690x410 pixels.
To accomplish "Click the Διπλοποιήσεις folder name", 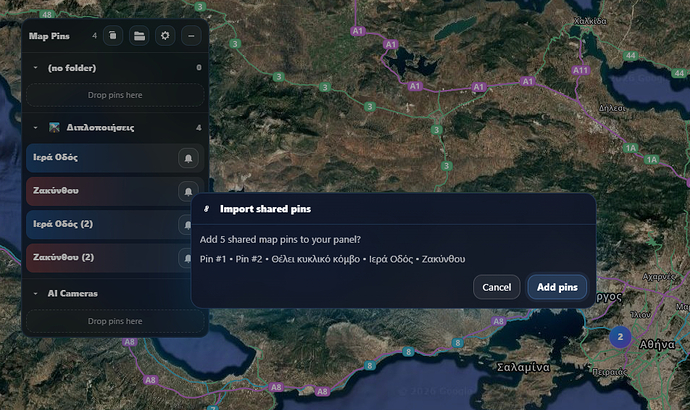I will point(100,128).
